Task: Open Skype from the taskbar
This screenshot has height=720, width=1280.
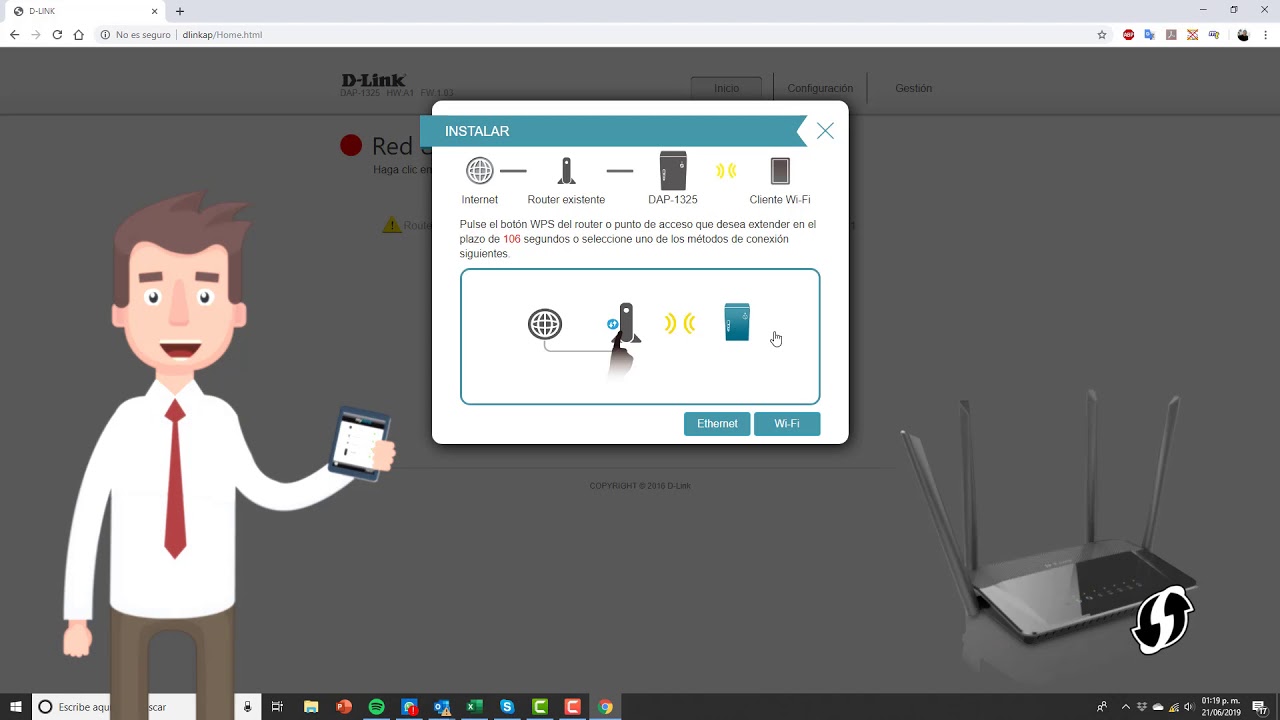Action: pyautogui.click(x=507, y=707)
